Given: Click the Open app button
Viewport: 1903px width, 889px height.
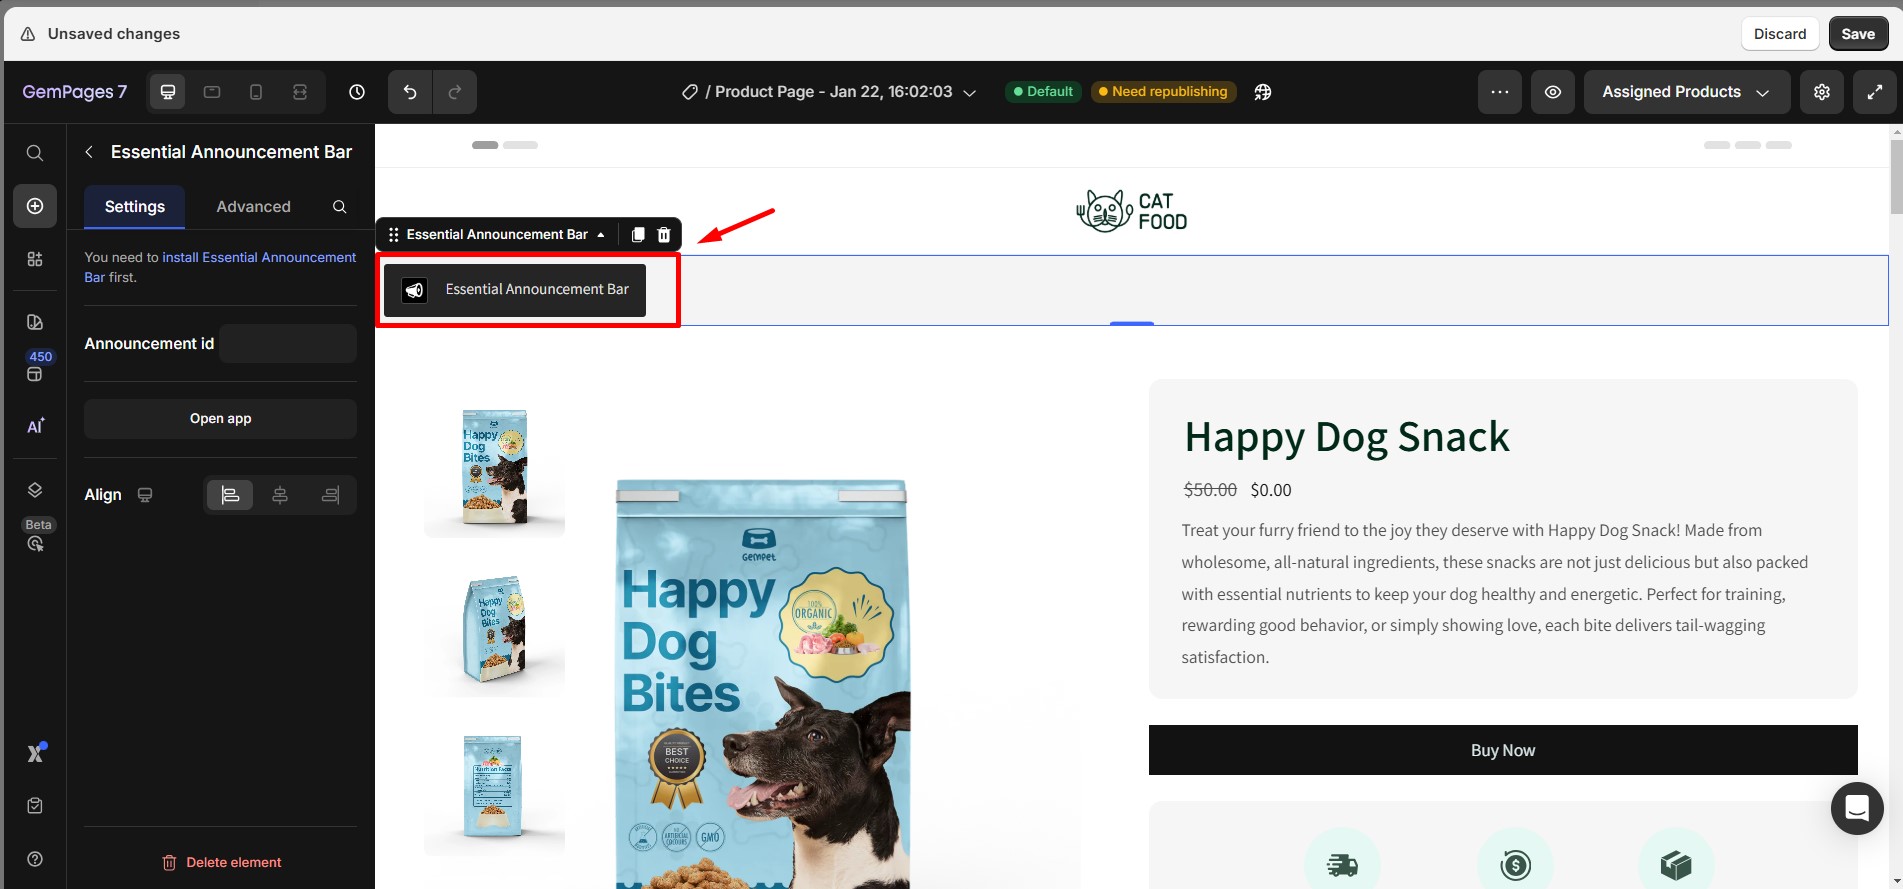Looking at the screenshot, I should (x=220, y=419).
